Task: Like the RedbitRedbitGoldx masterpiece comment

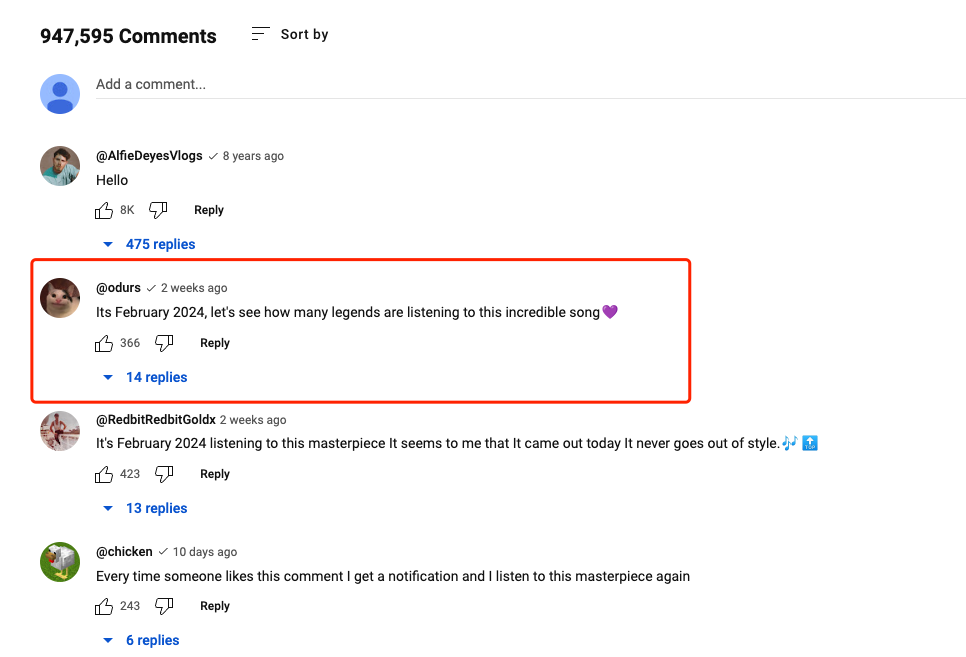Action: click(x=104, y=474)
